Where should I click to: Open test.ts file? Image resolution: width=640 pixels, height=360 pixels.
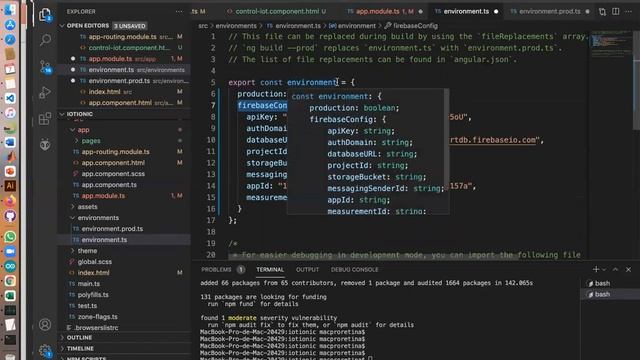pos(87,306)
